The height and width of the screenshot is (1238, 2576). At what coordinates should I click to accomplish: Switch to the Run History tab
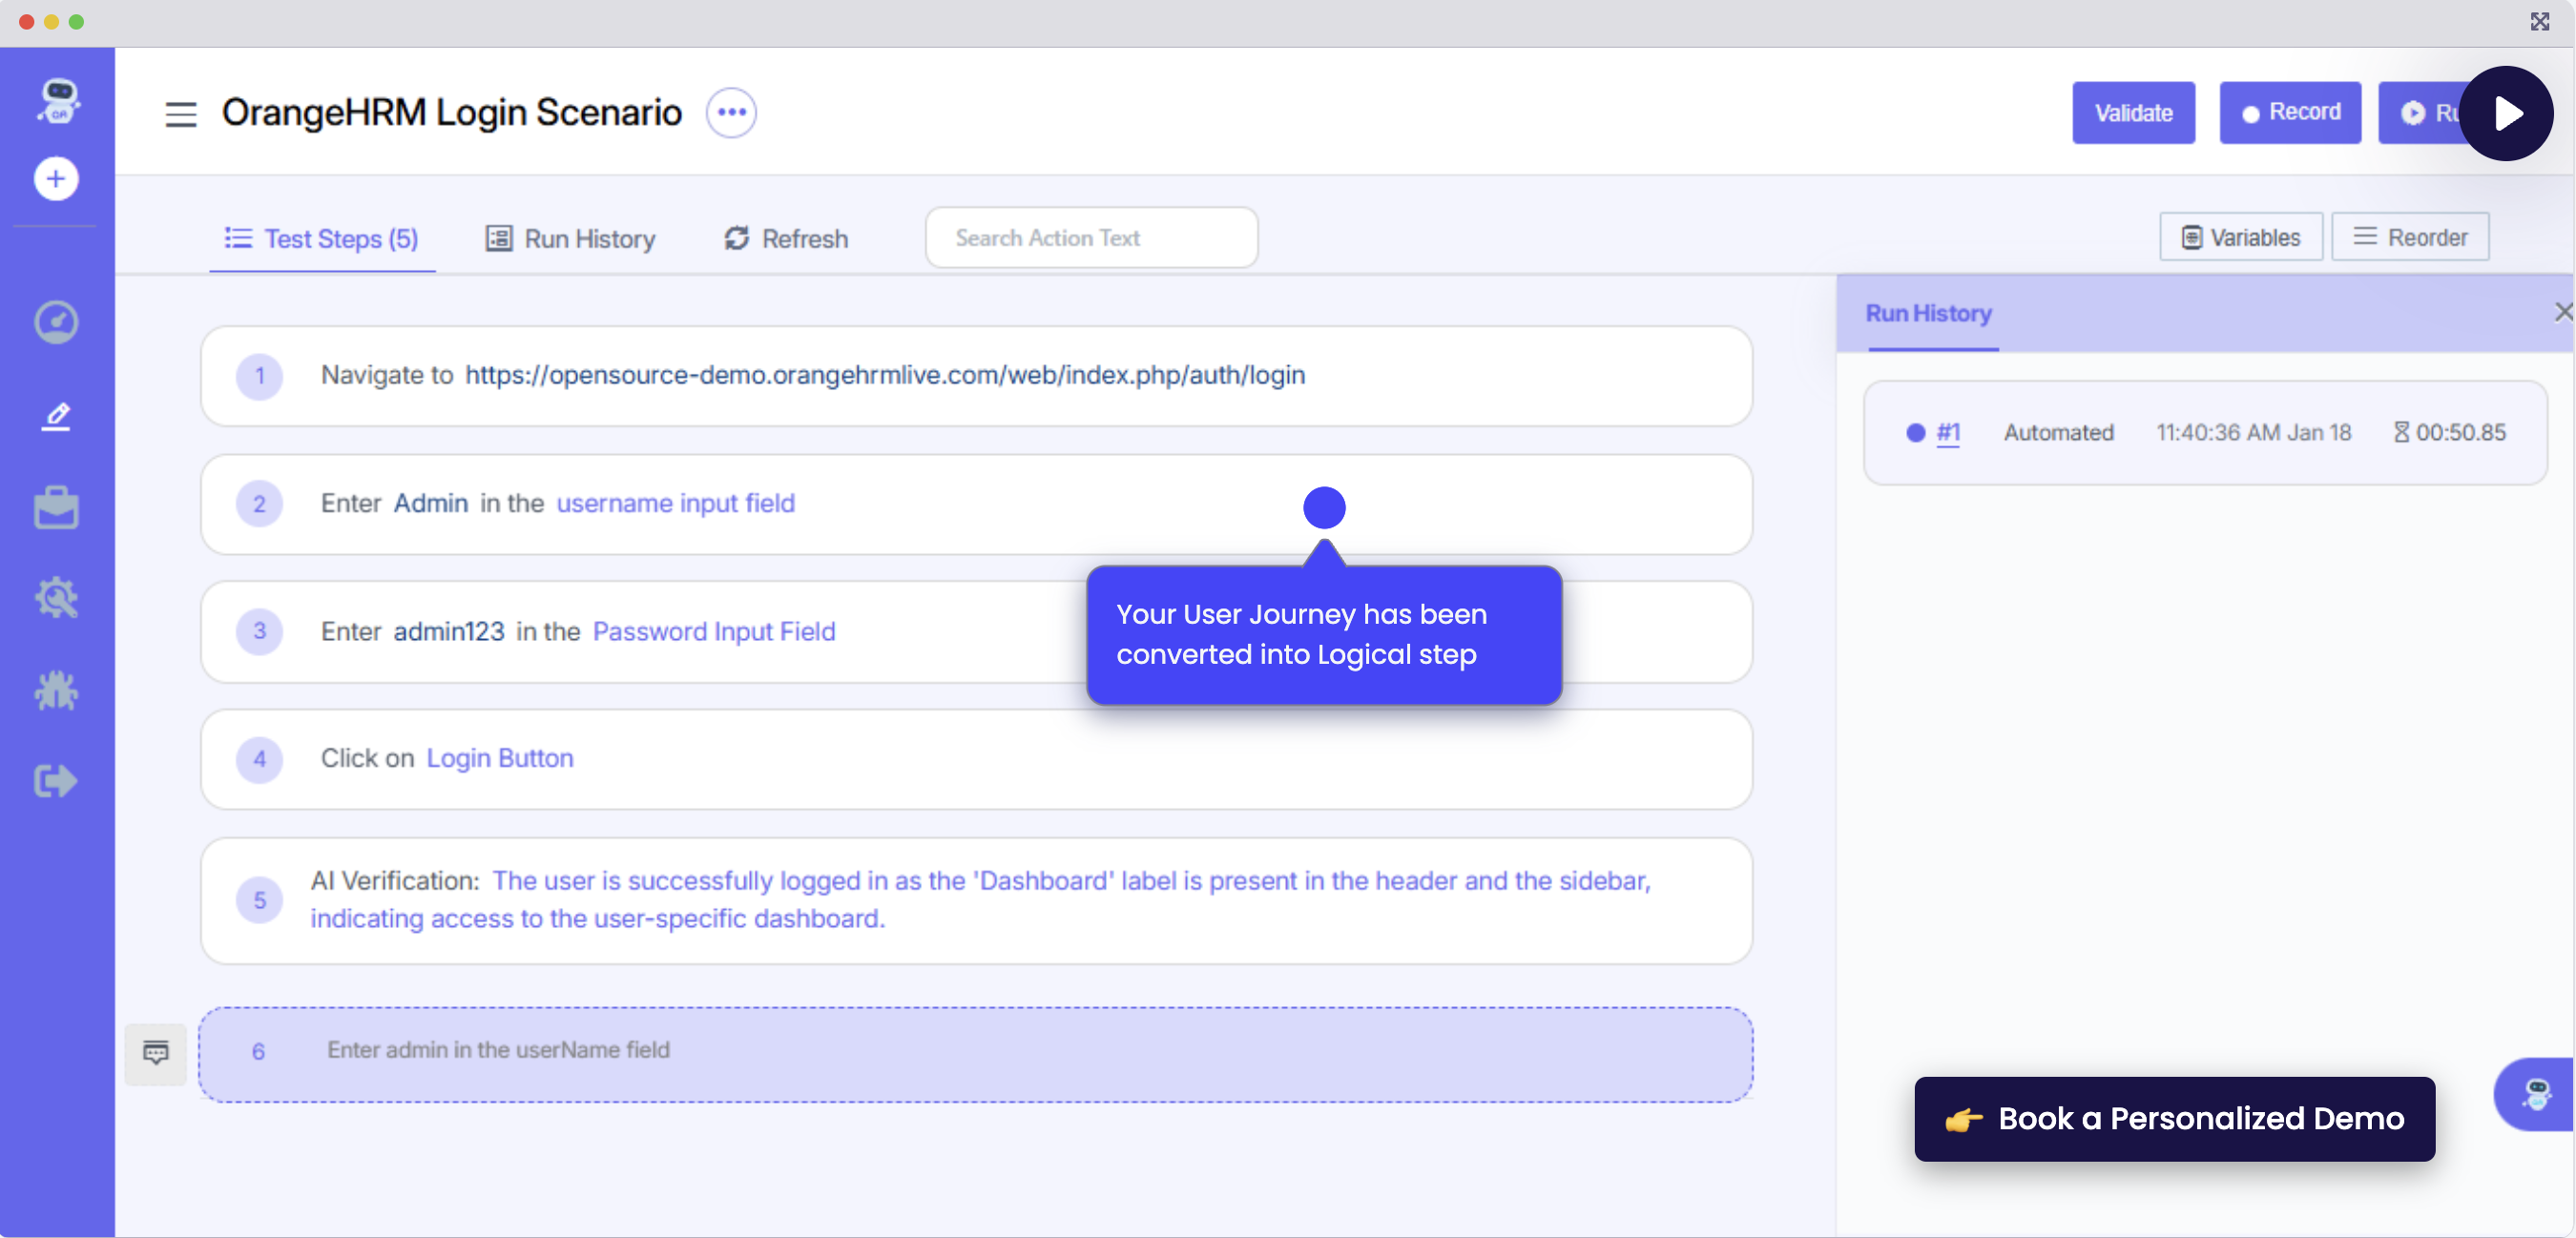pos(571,239)
